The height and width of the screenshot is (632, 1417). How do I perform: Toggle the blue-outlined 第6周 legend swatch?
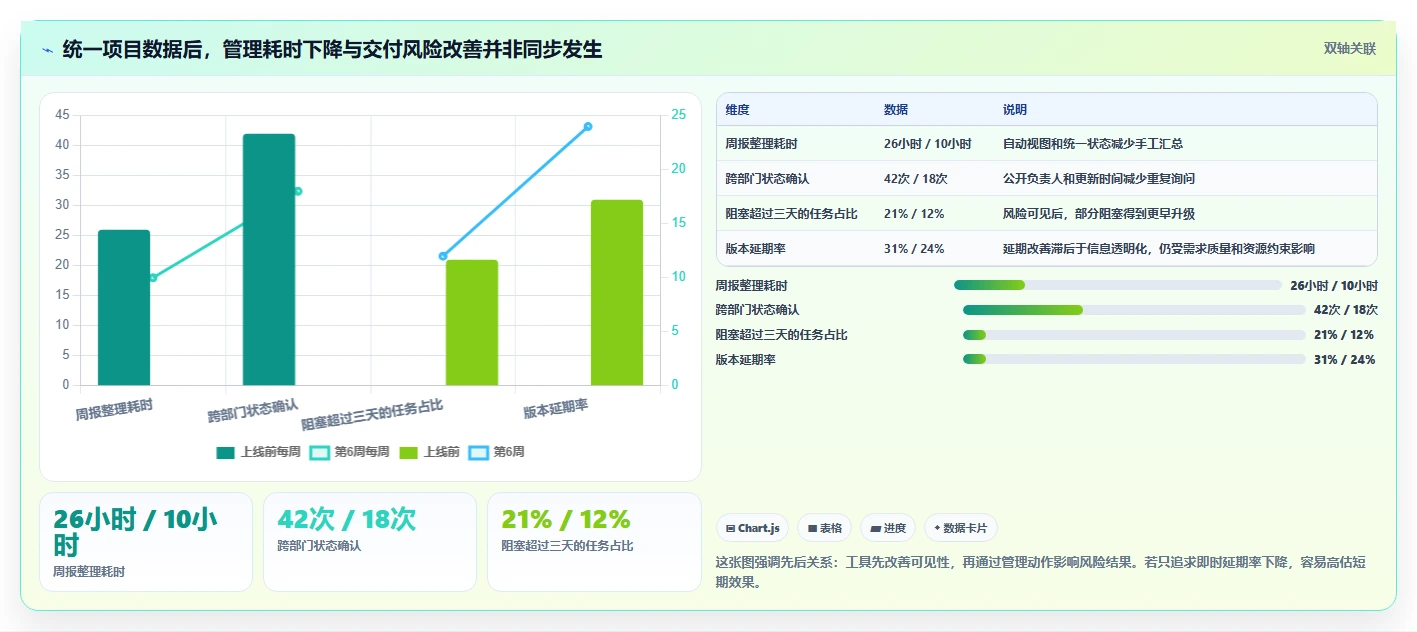479,452
